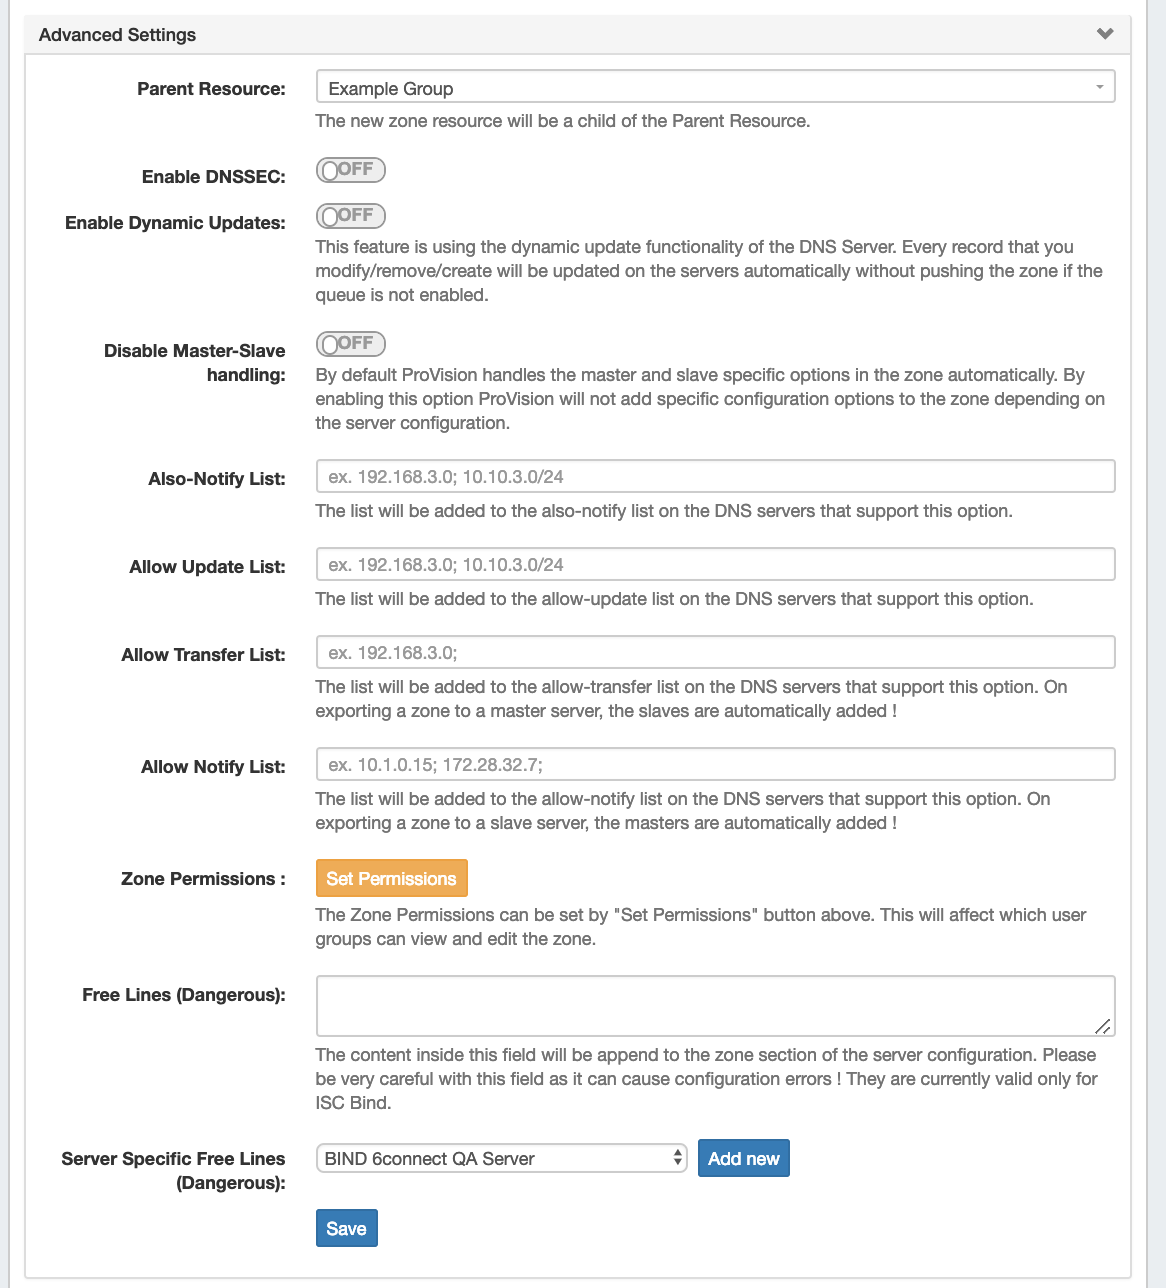Click the Zone Permissions label

coord(203,879)
